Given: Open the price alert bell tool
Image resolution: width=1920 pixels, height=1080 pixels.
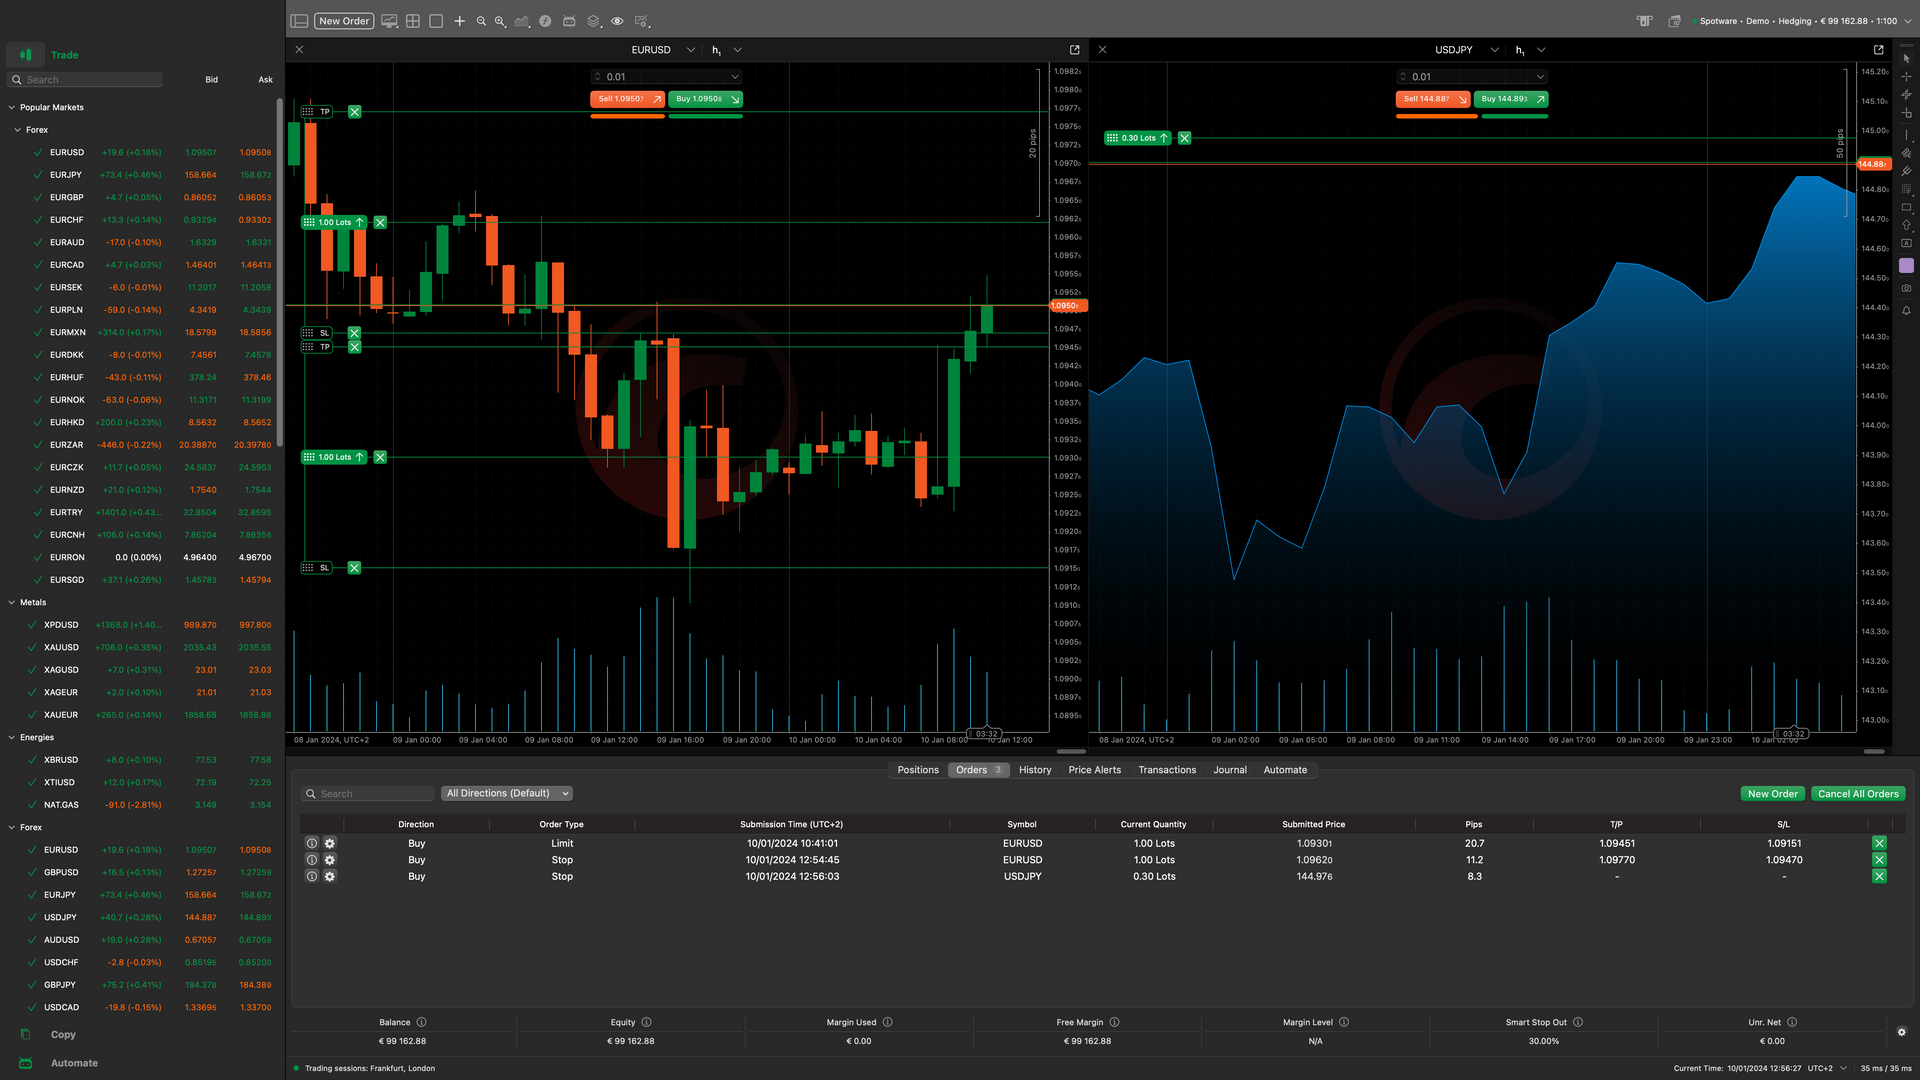Looking at the screenshot, I should coord(1906,311).
